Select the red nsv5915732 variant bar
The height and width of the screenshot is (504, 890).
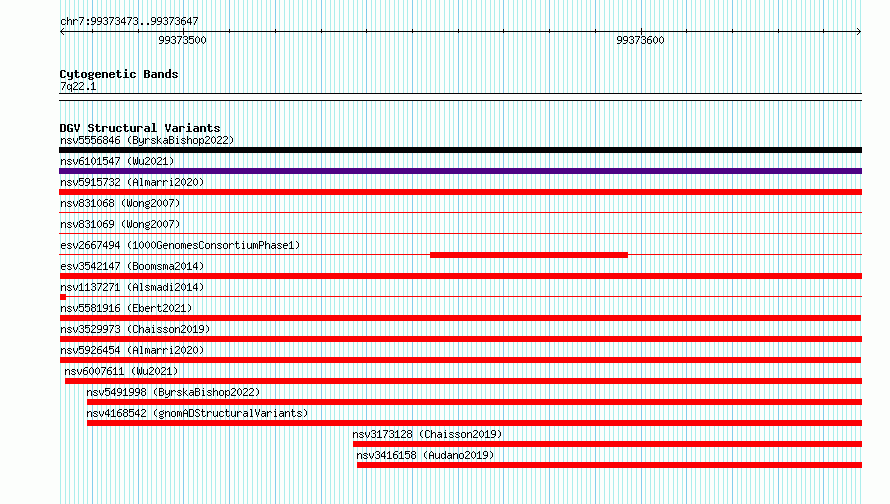[460, 192]
